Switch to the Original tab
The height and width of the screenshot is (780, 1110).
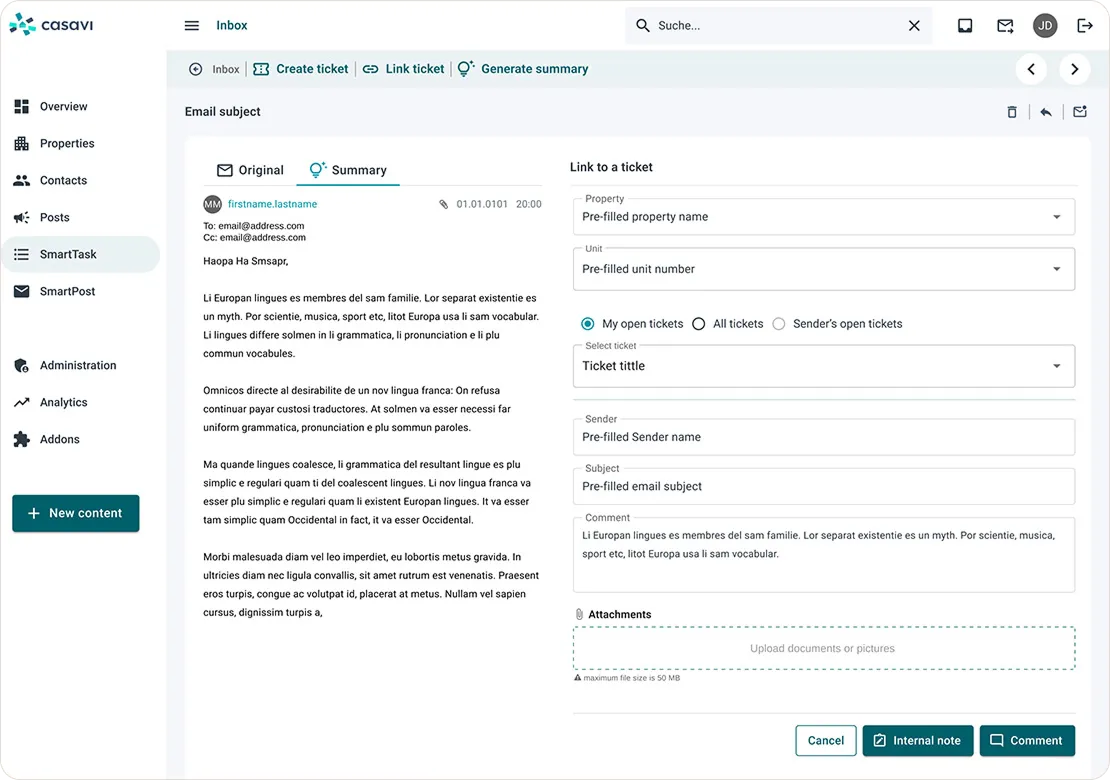click(x=250, y=170)
